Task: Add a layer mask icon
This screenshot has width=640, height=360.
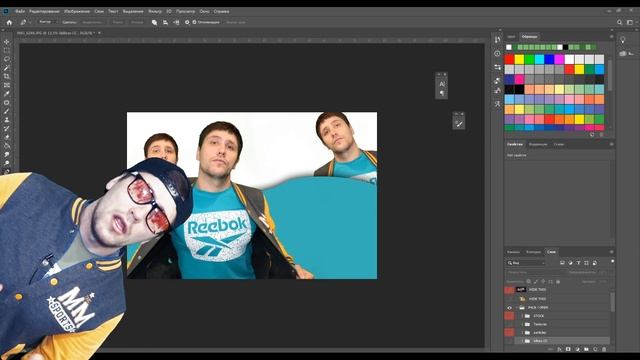Action: (568, 349)
